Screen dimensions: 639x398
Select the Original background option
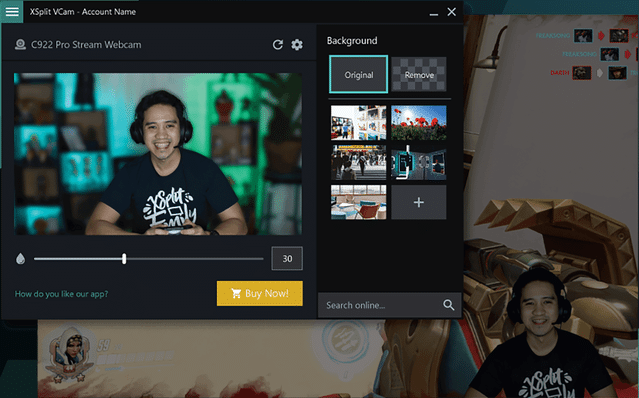click(359, 75)
